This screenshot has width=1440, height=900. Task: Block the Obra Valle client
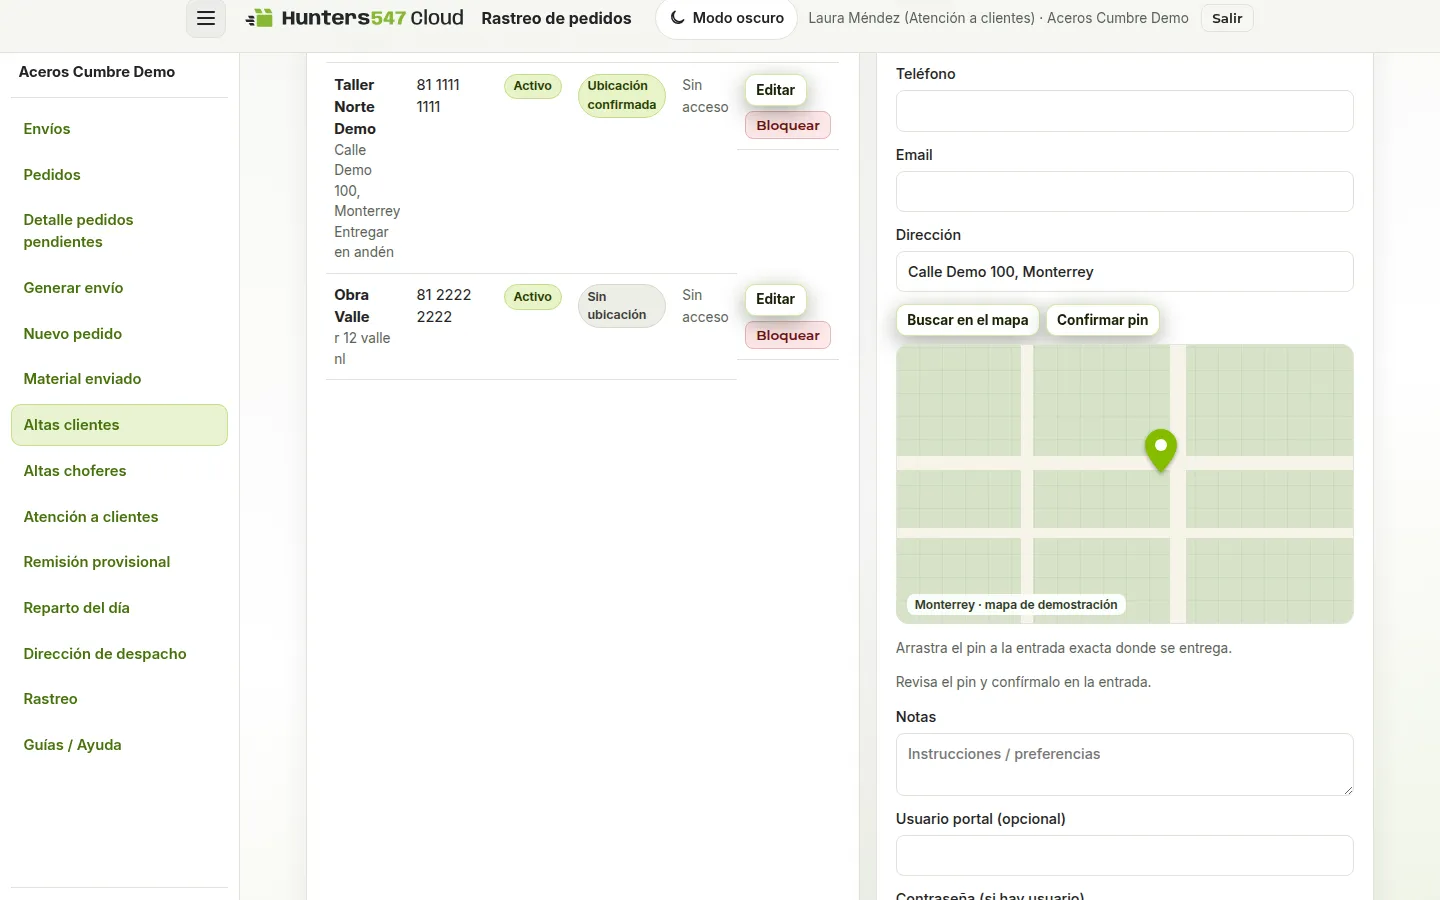(788, 335)
